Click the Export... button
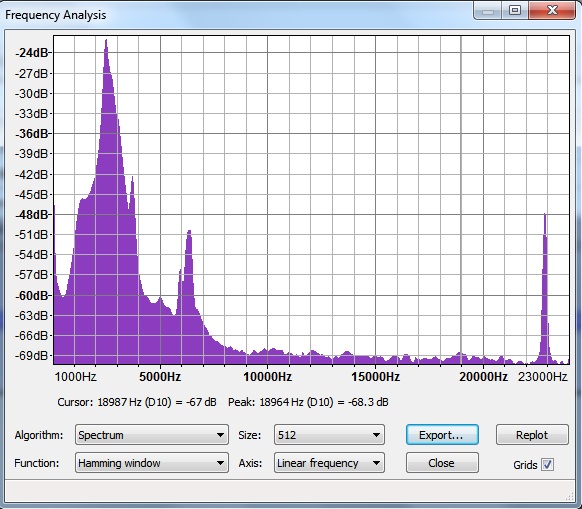The height and width of the screenshot is (509, 582). click(x=442, y=435)
